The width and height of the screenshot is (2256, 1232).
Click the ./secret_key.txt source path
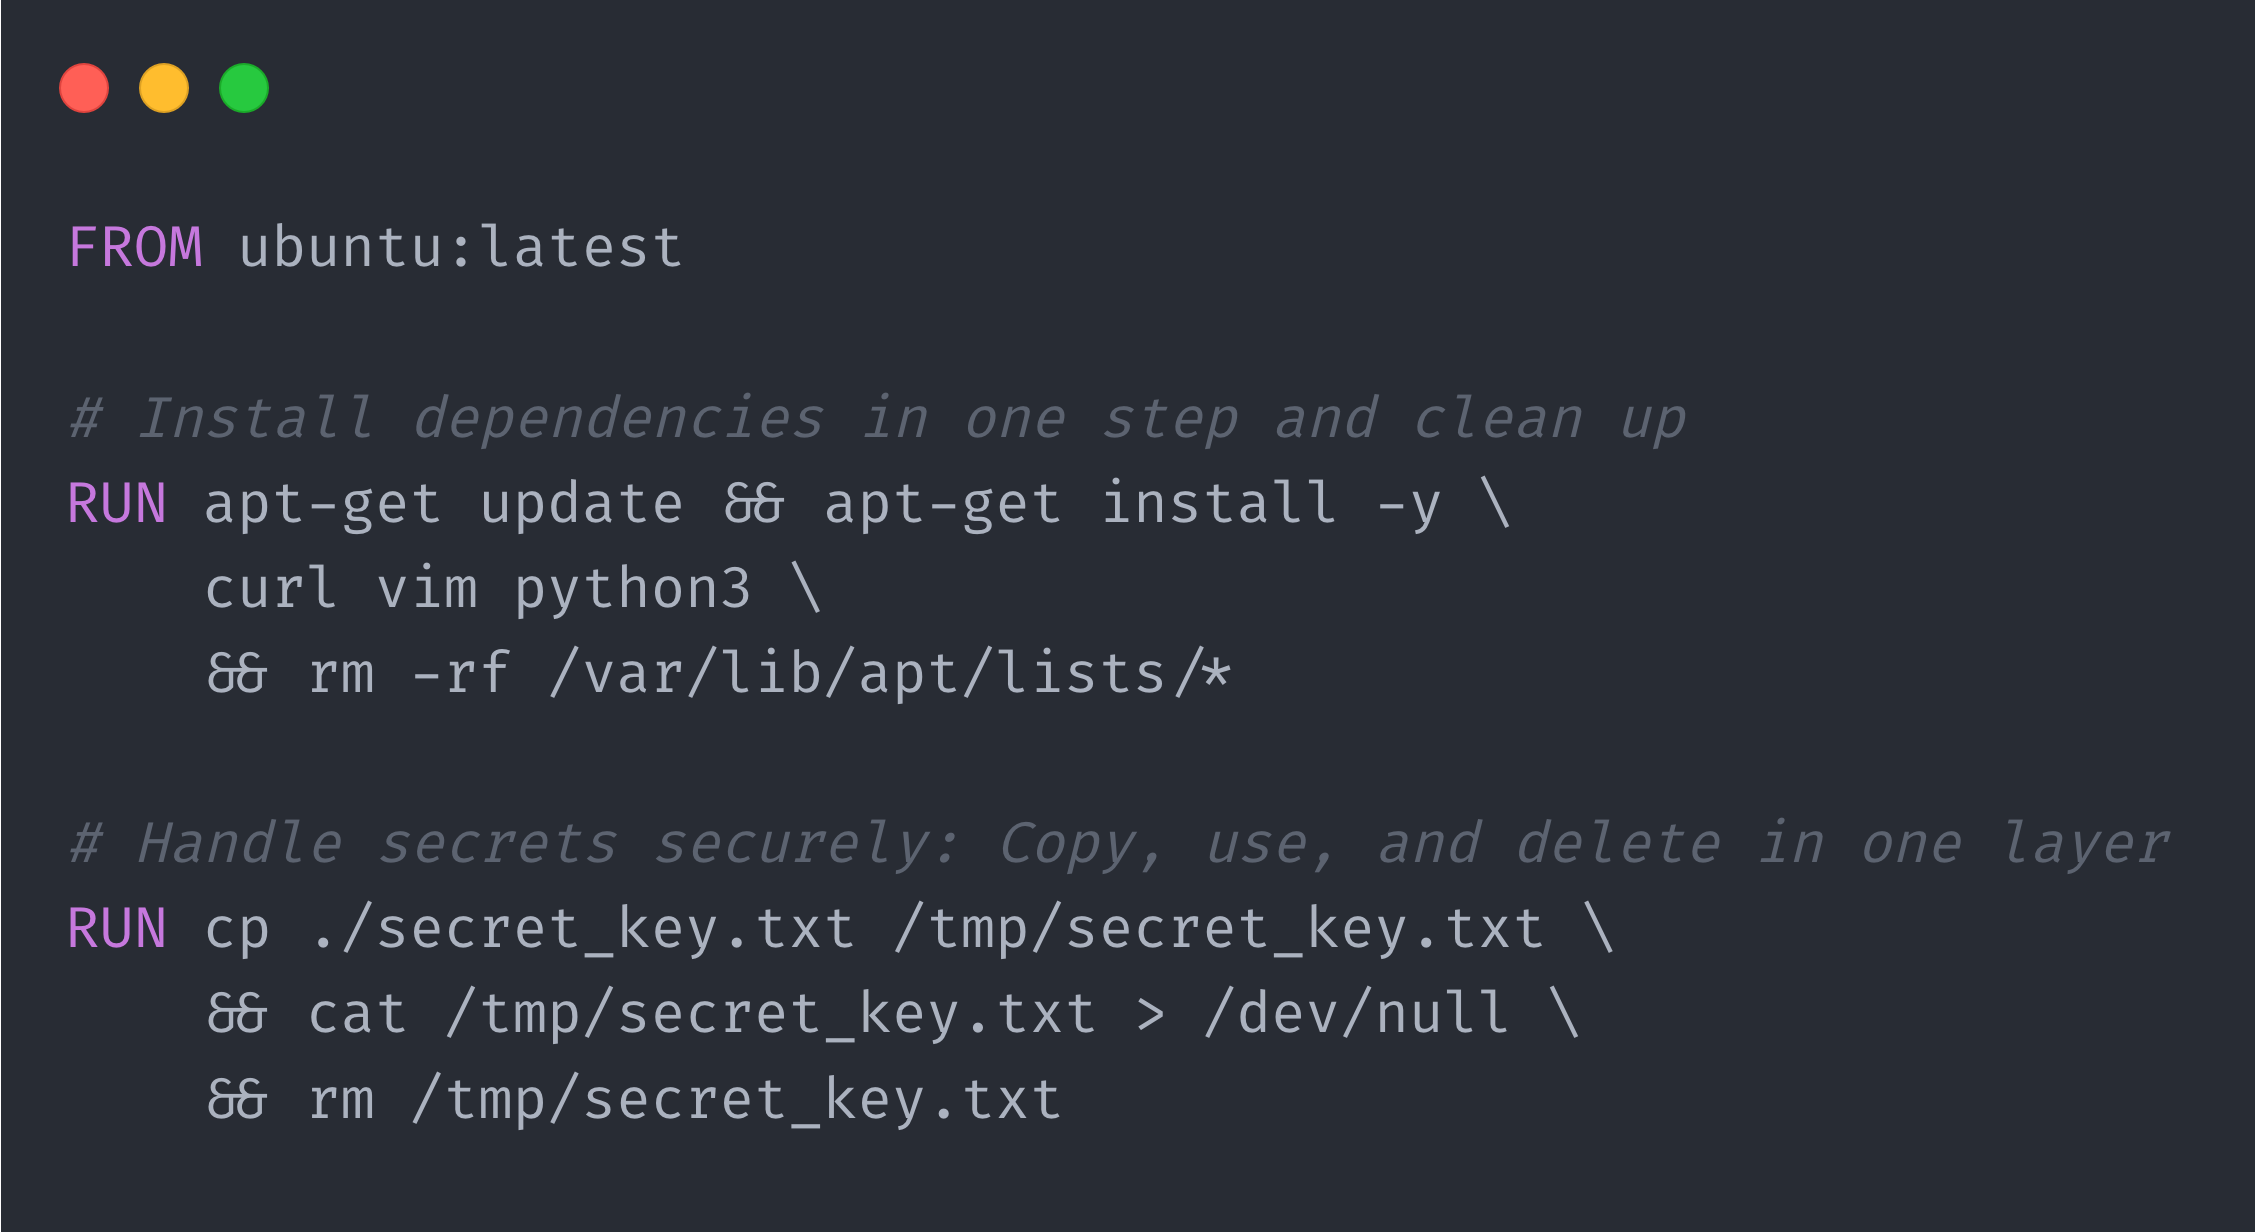click(x=581, y=928)
